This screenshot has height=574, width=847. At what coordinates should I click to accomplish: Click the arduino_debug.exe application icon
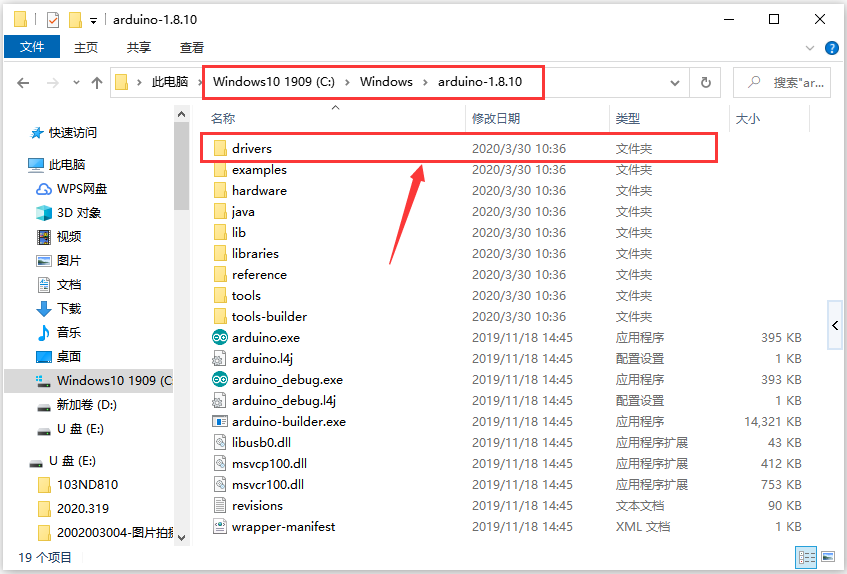pyautogui.click(x=220, y=380)
